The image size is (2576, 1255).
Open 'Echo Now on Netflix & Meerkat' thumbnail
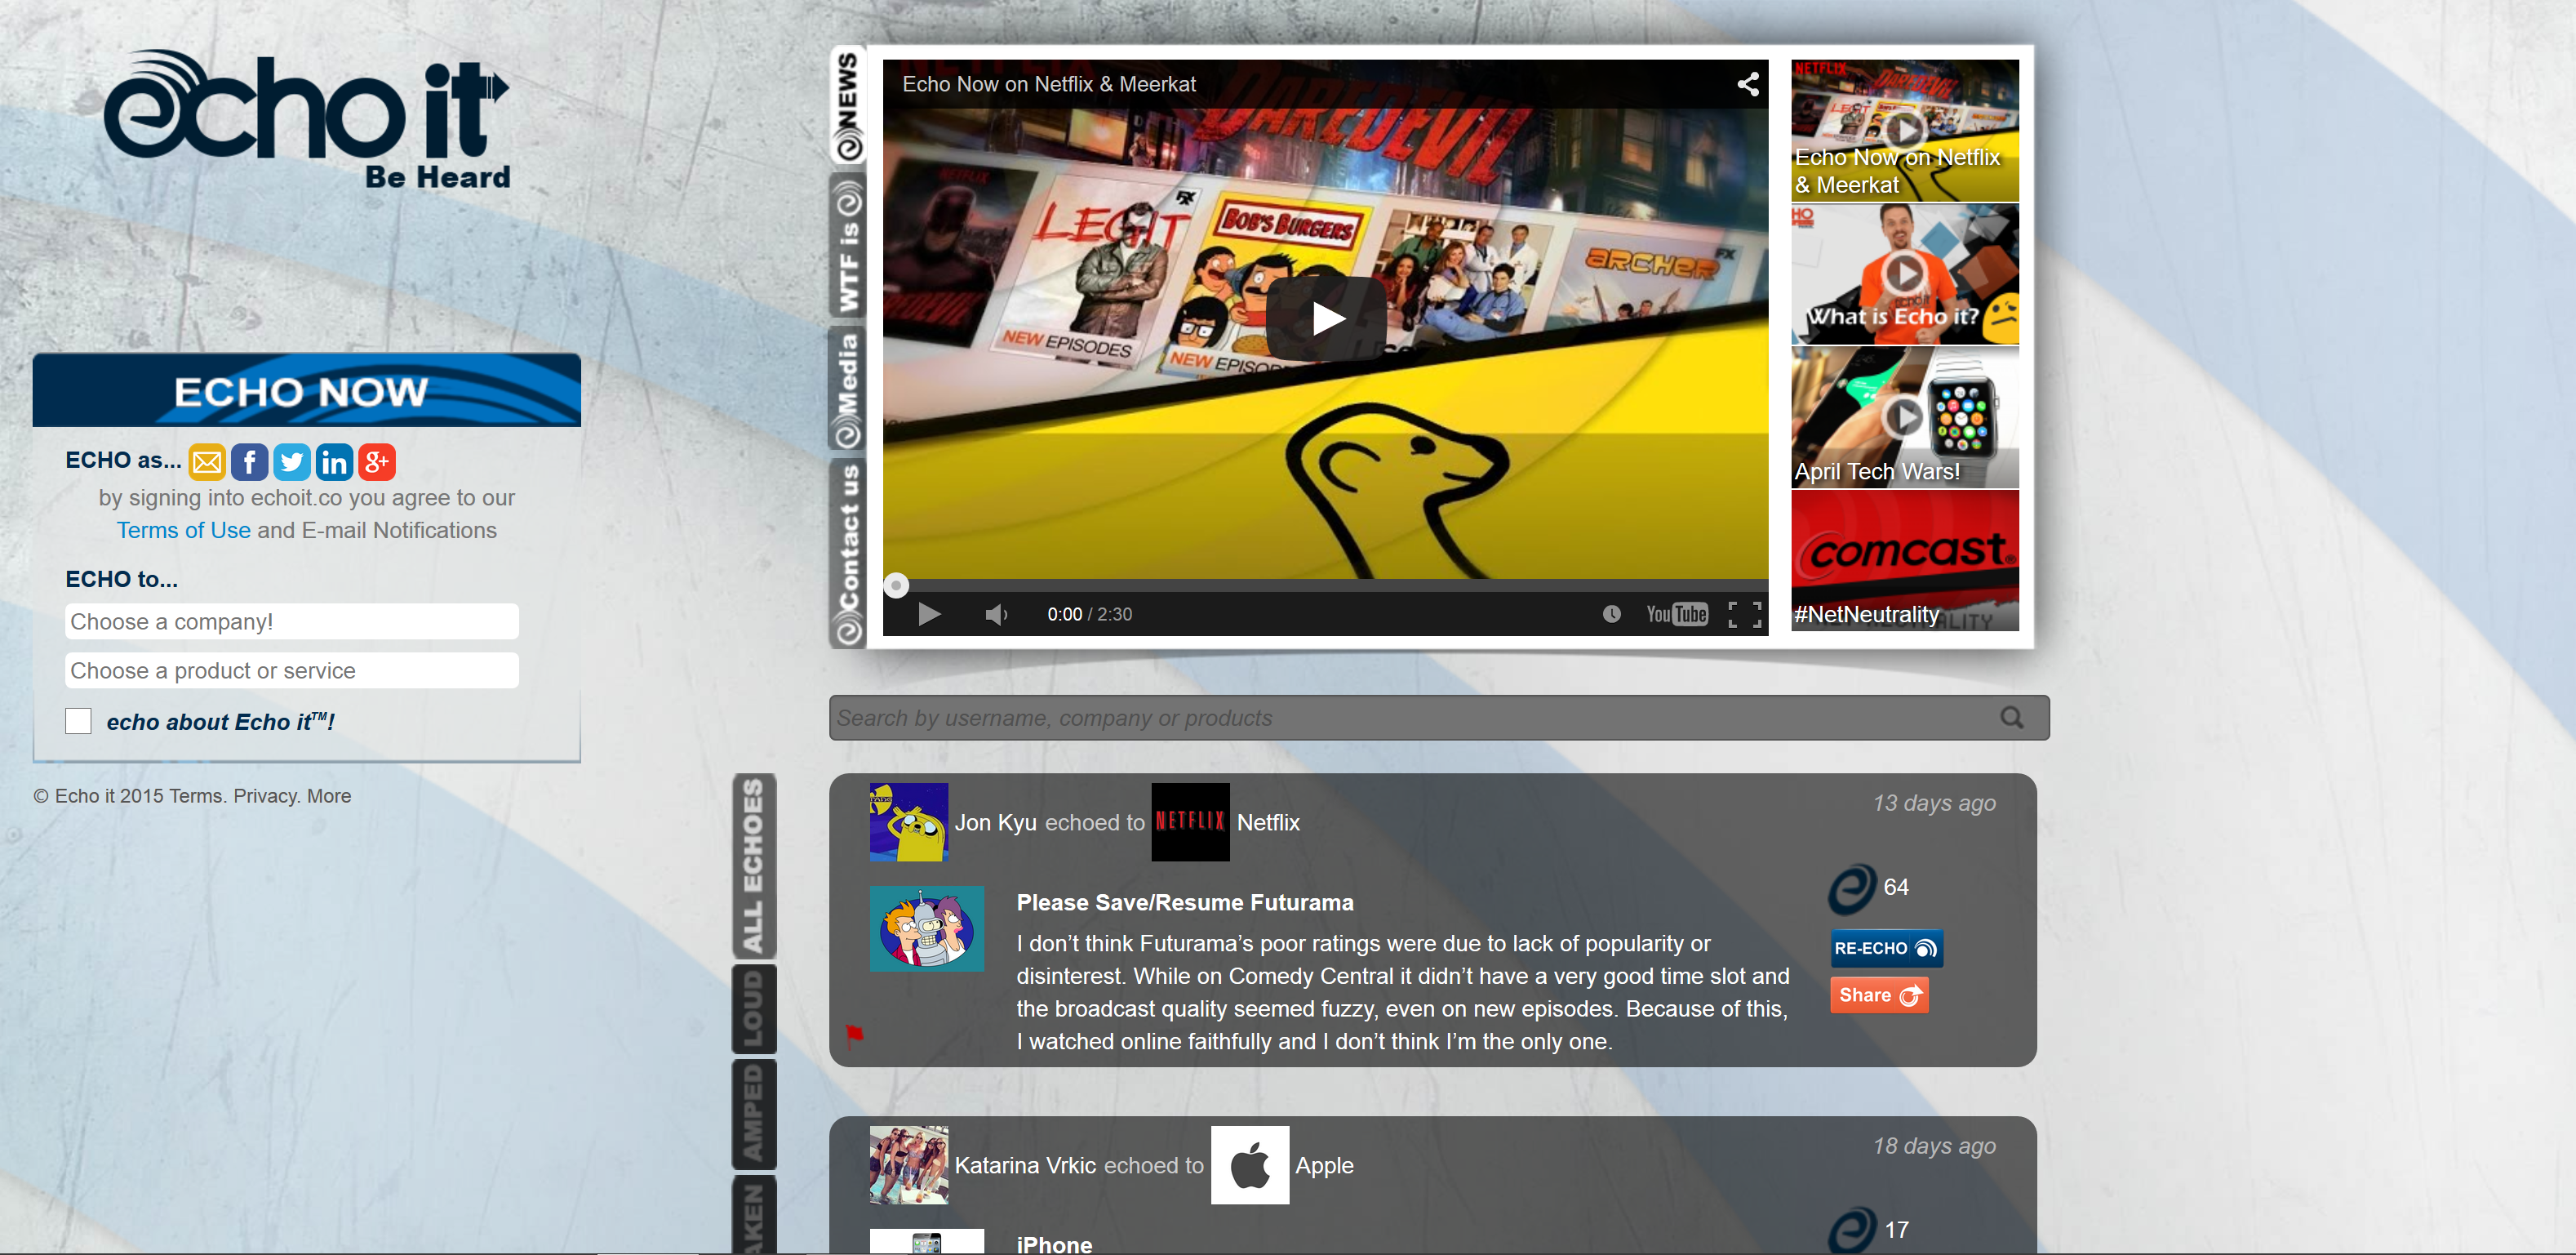pos(1904,130)
